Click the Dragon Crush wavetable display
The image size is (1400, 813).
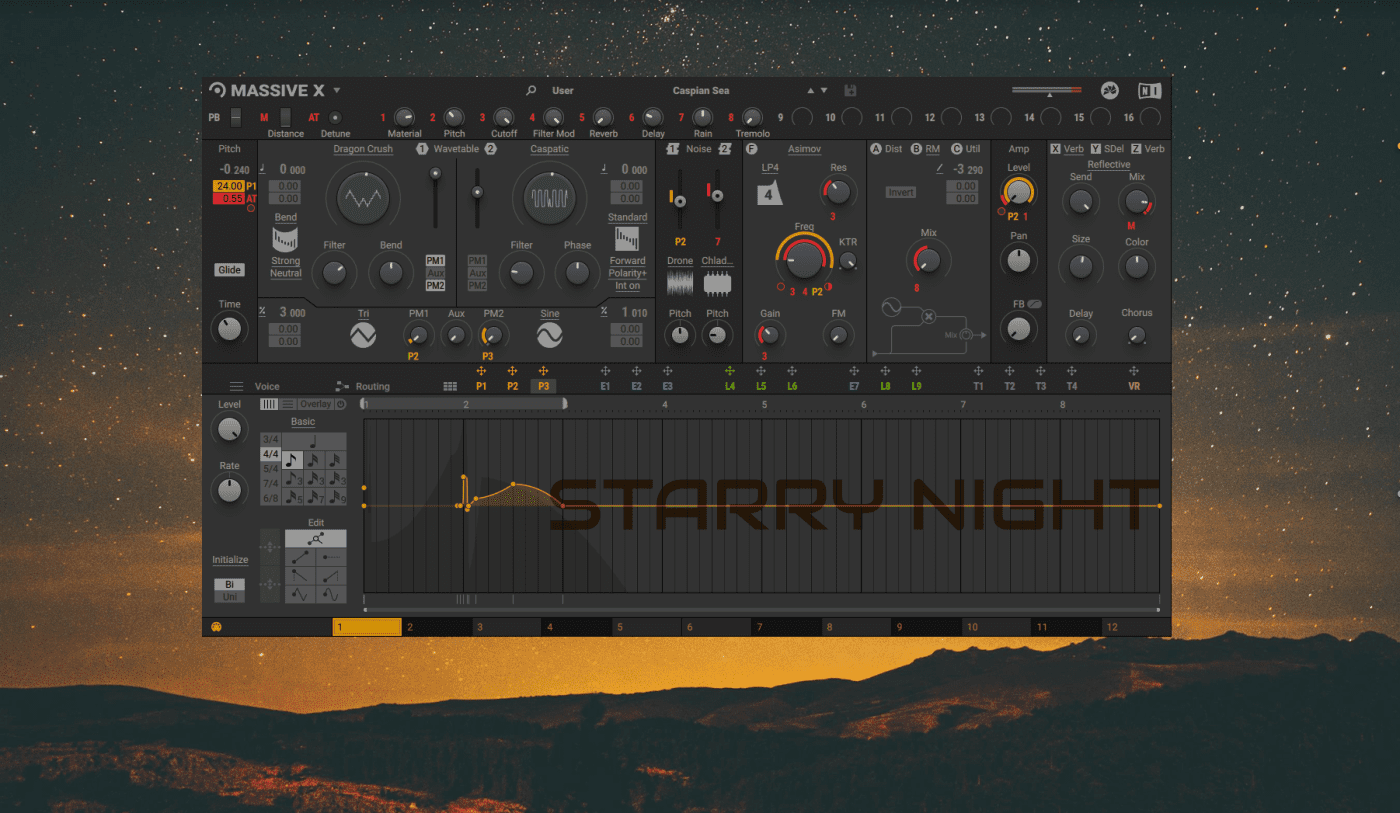pos(362,199)
